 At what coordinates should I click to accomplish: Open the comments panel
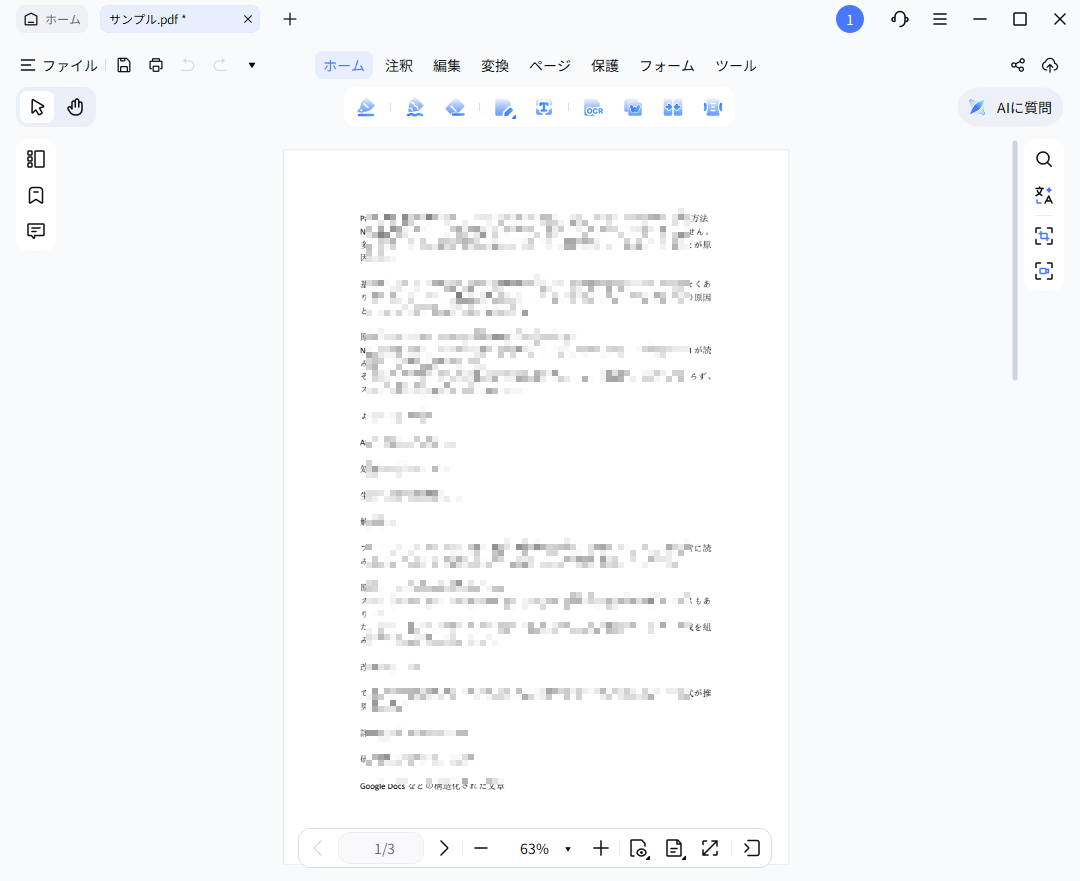36,231
